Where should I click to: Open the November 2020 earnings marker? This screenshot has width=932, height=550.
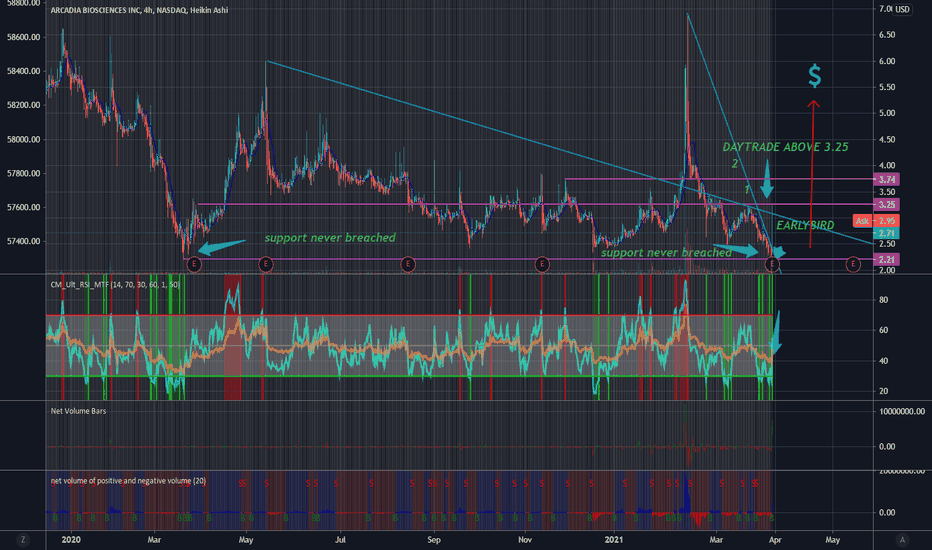[542, 264]
